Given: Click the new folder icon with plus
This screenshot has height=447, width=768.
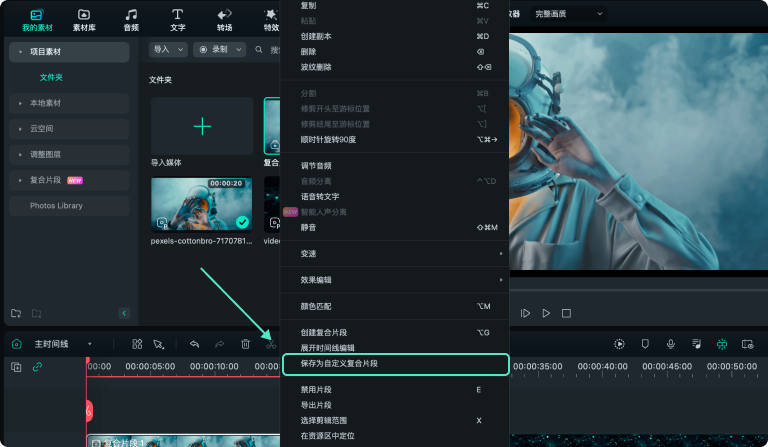Looking at the screenshot, I should 16,313.
